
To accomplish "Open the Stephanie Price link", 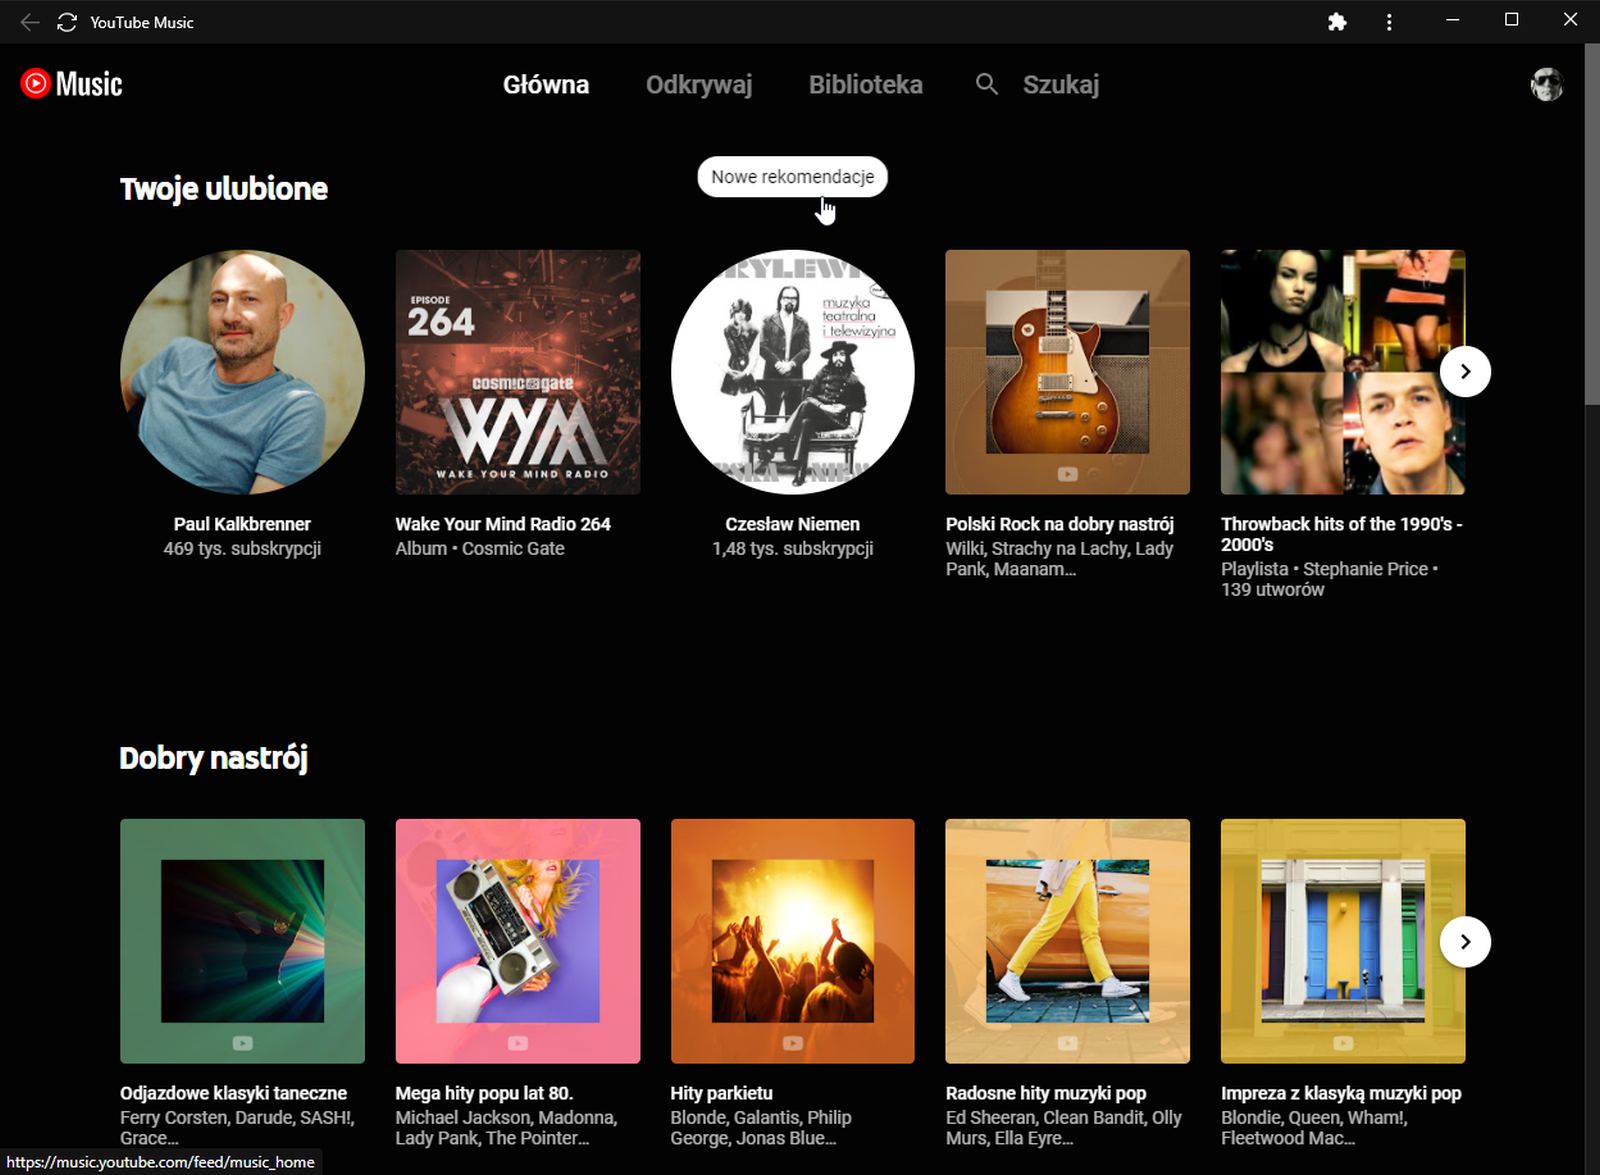I will 1365,569.
